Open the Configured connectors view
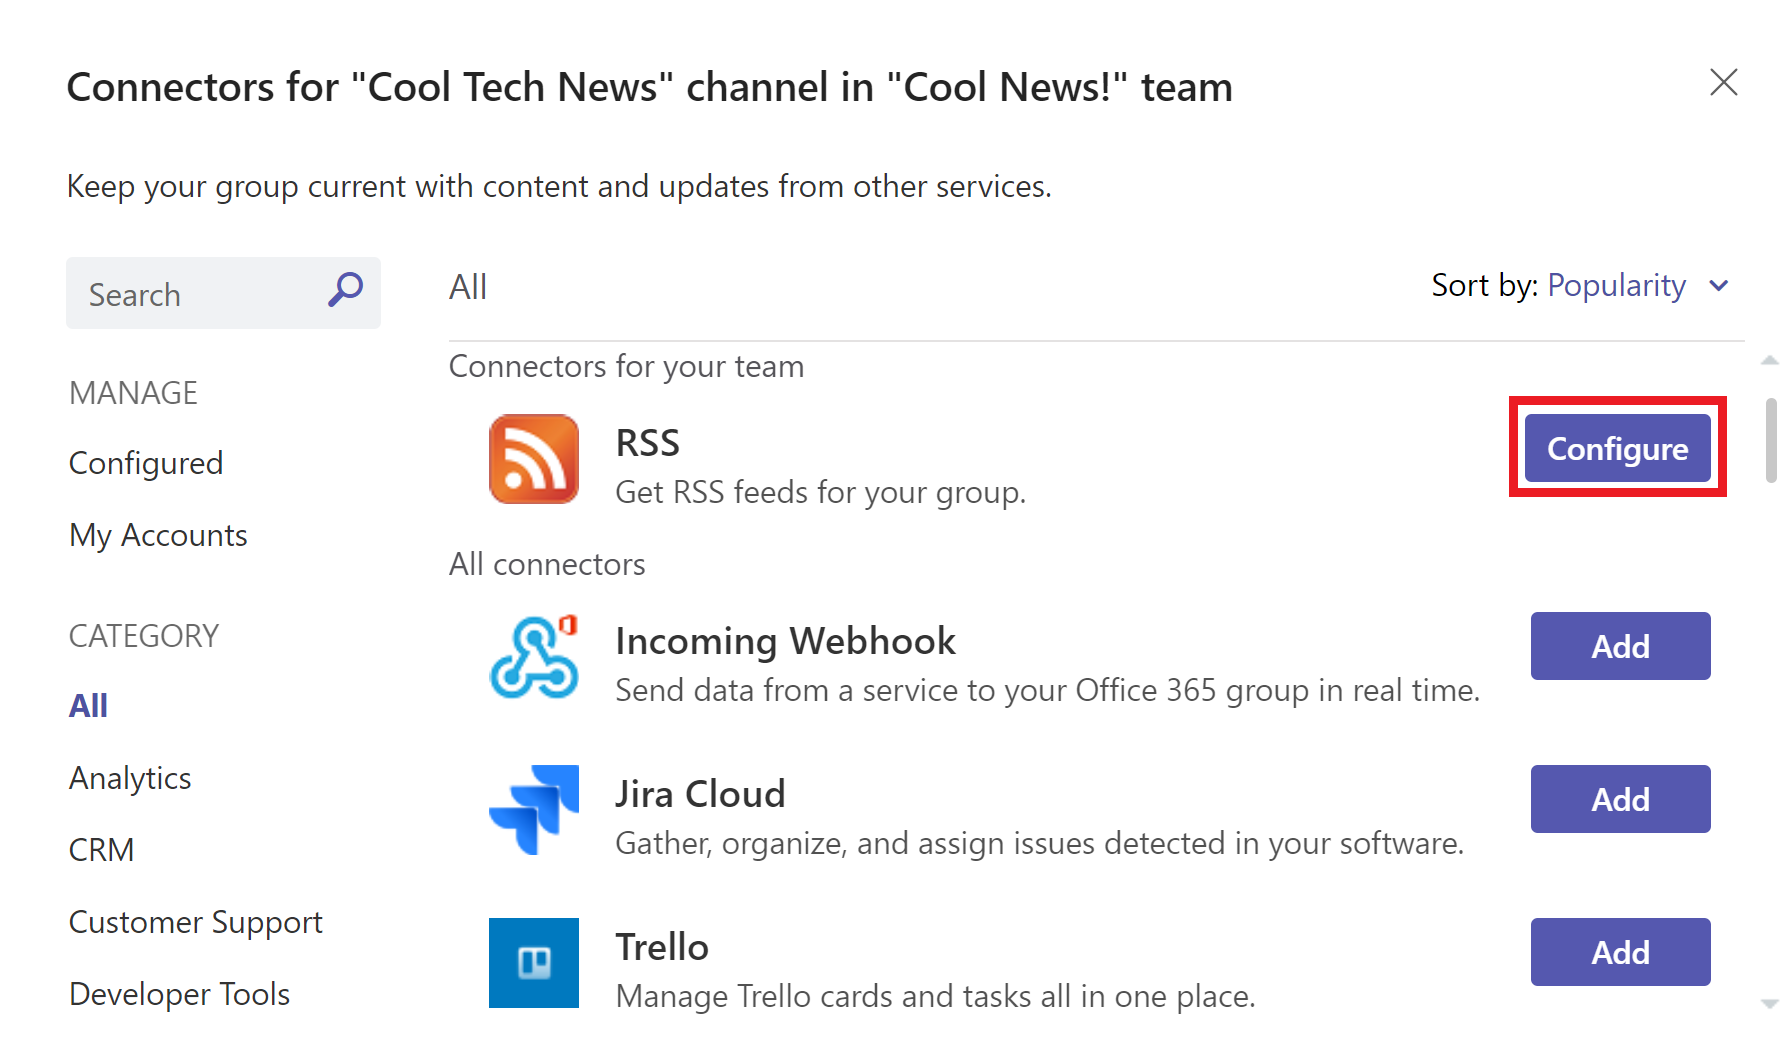The image size is (1792, 1045). pyautogui.click(x=145, y=462)
